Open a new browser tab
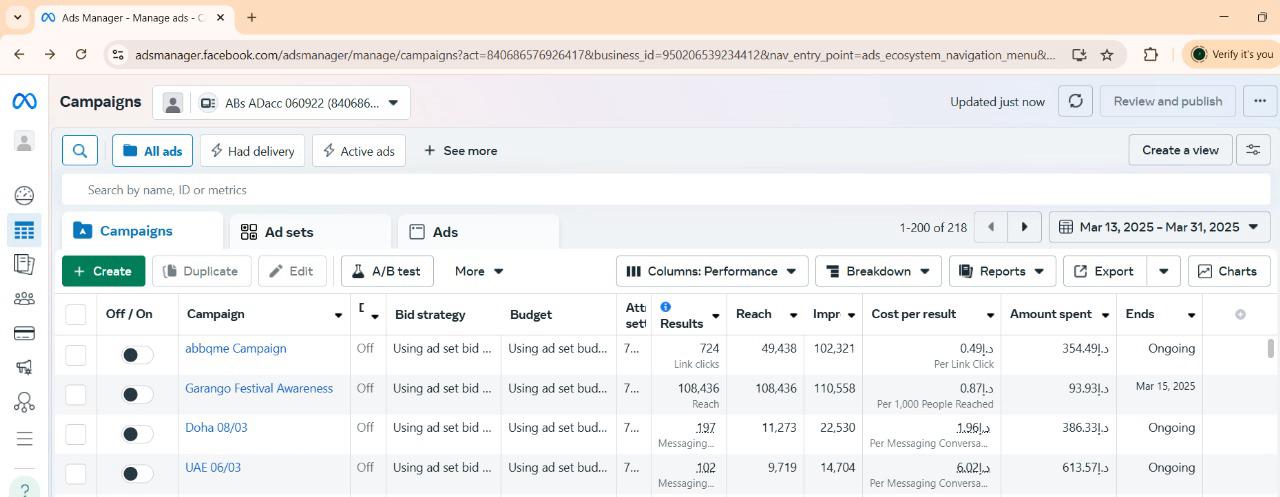 [251, 17]
